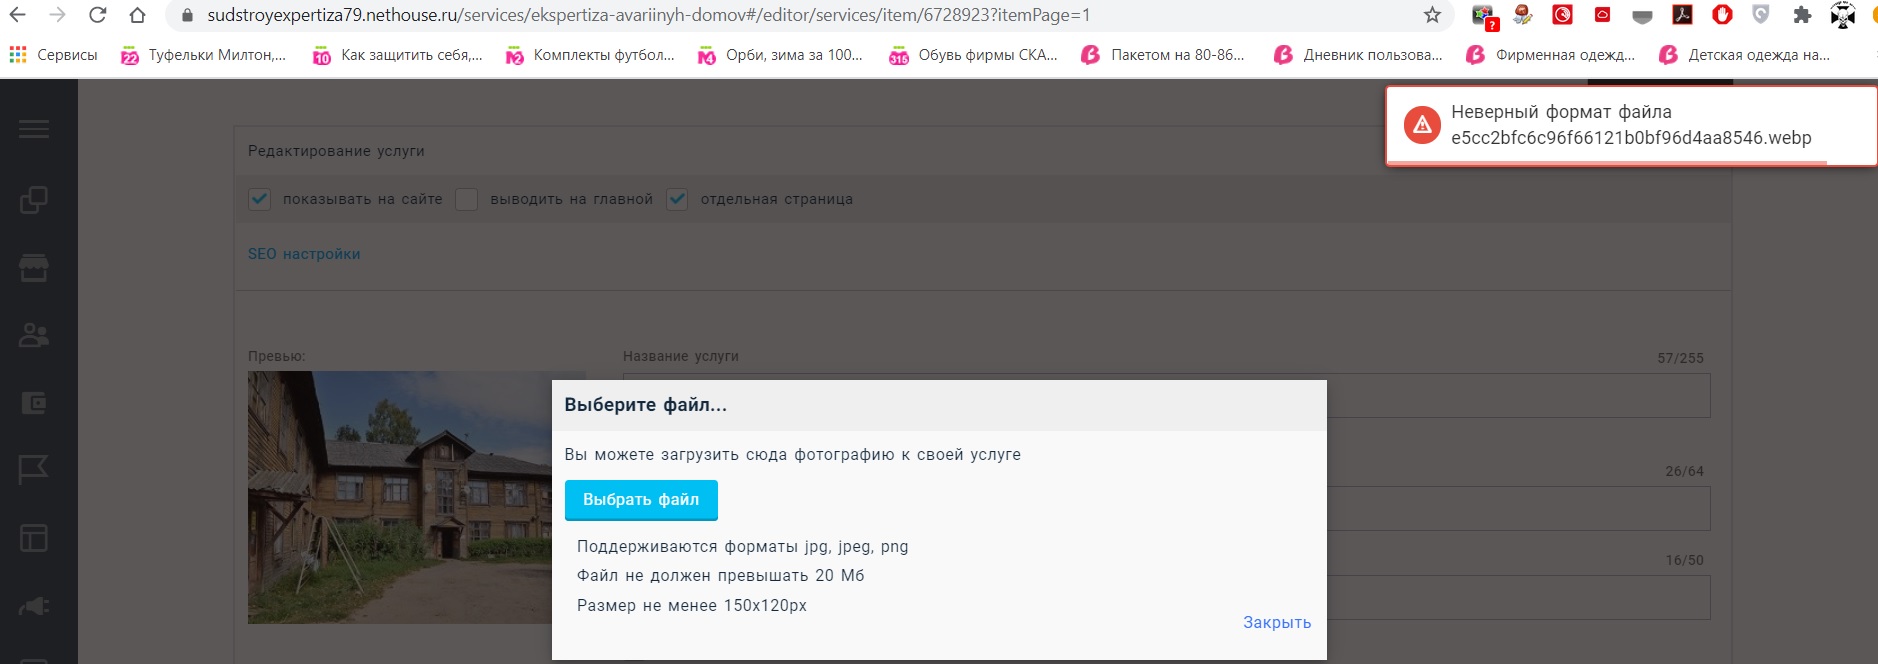Open the layout template icon in sidebar

click(x=34, y=538)
